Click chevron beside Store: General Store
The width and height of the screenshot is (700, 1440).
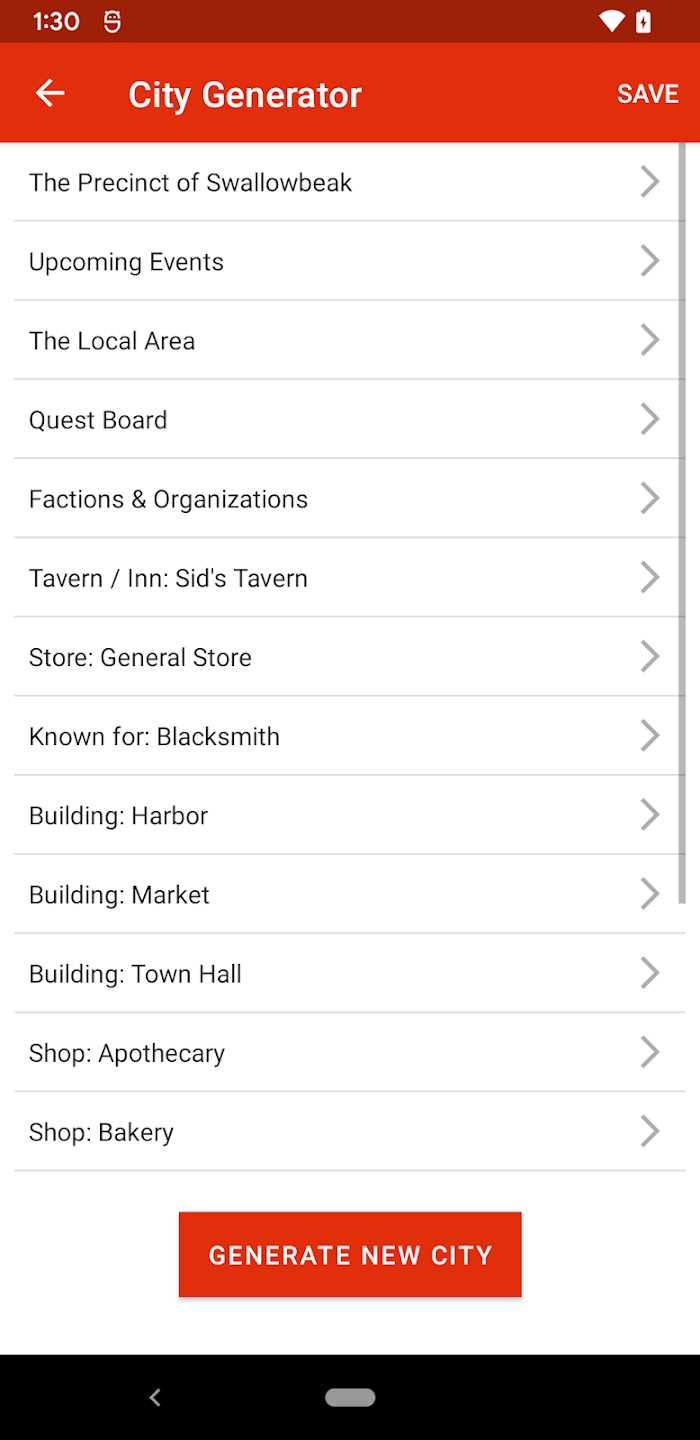pyautogui.click(x=650, y=657)
